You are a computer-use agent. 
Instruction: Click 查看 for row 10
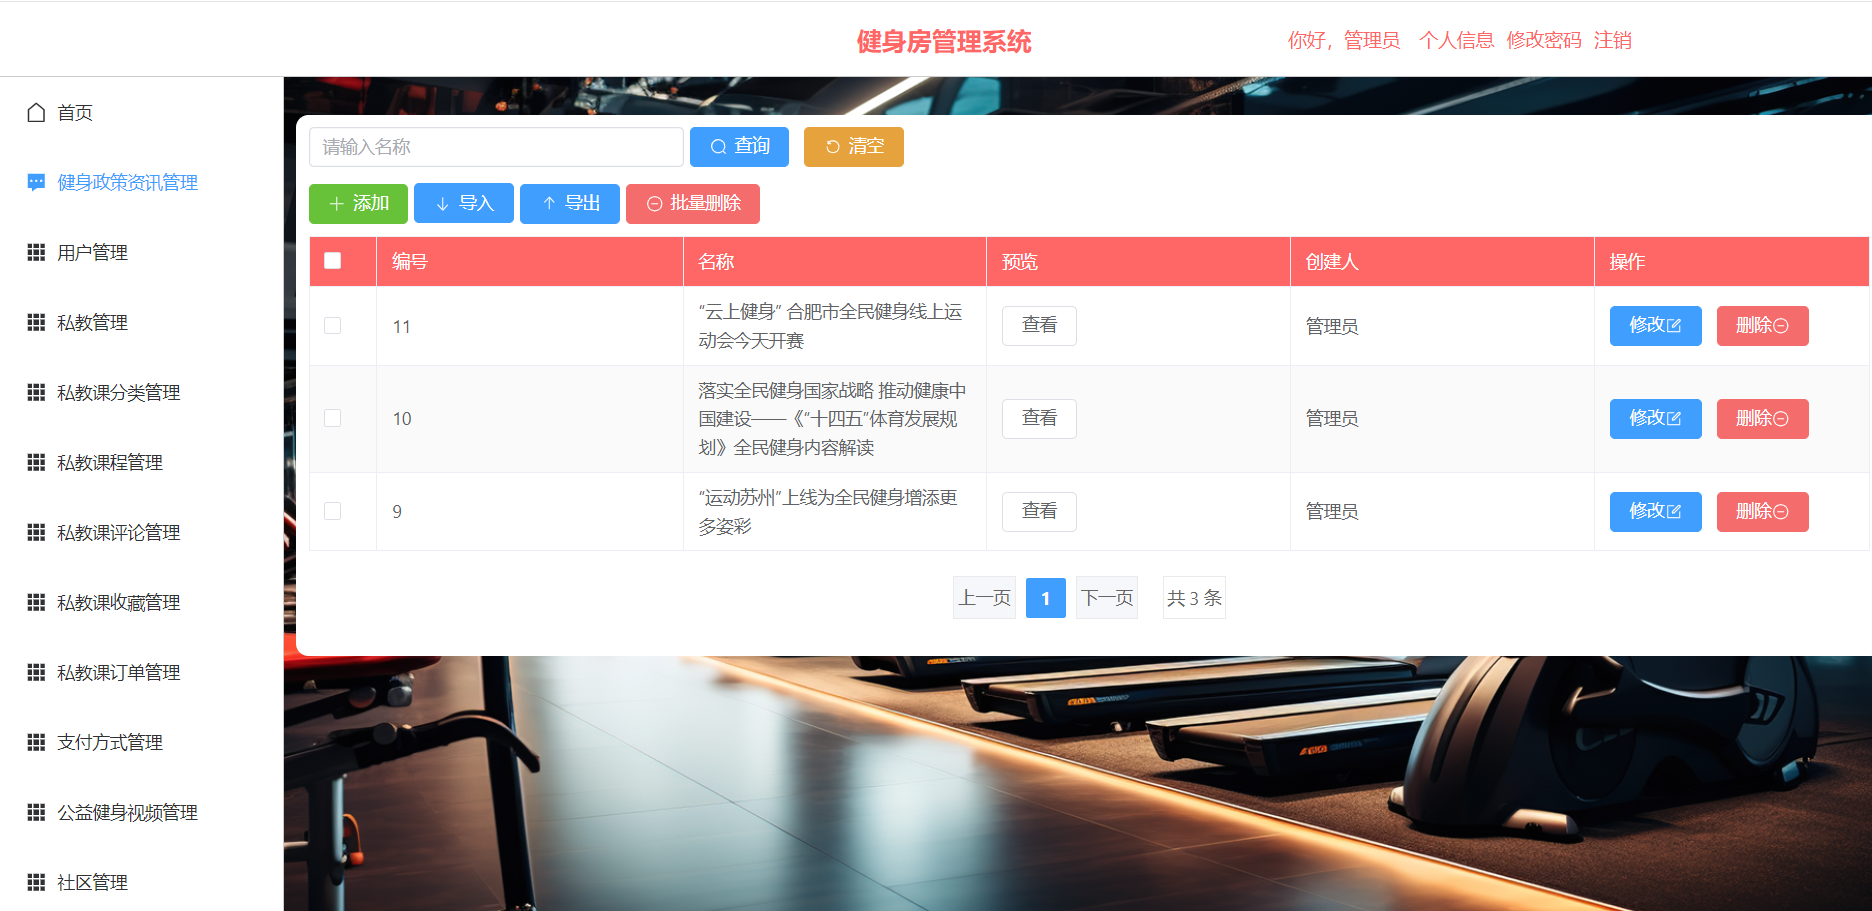[1039, 419]
